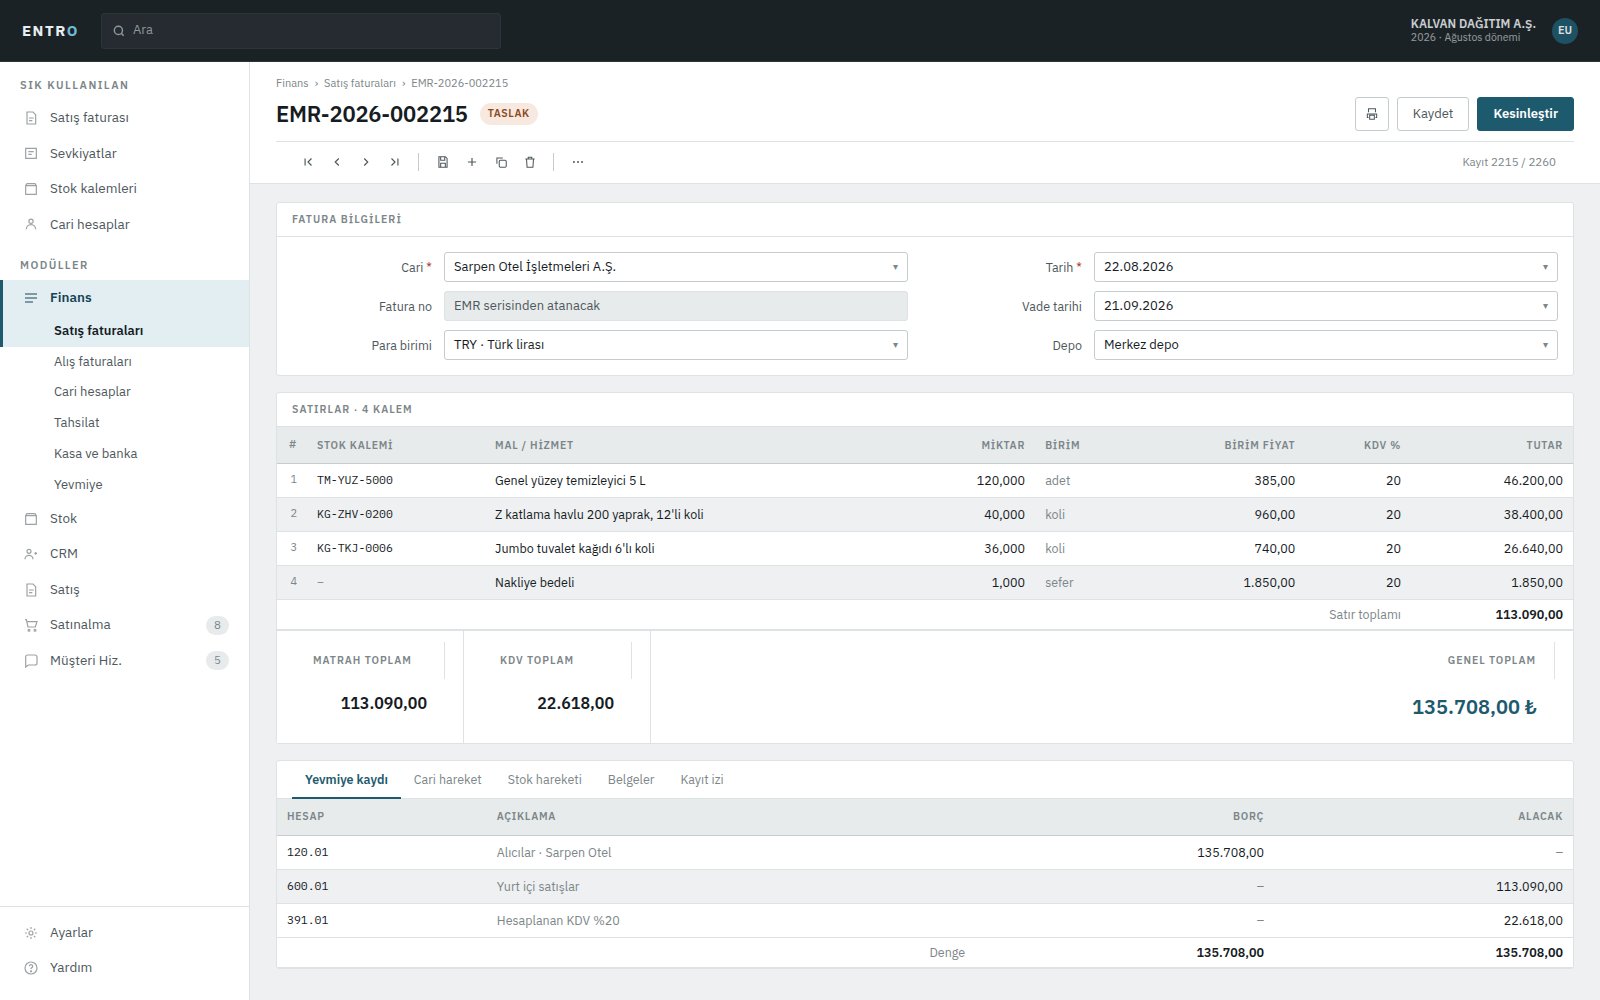The width and height of the screenshot is (1600, 1000).
Task: Switch to Cari hareket tab
Action: [x=447, y=779]
